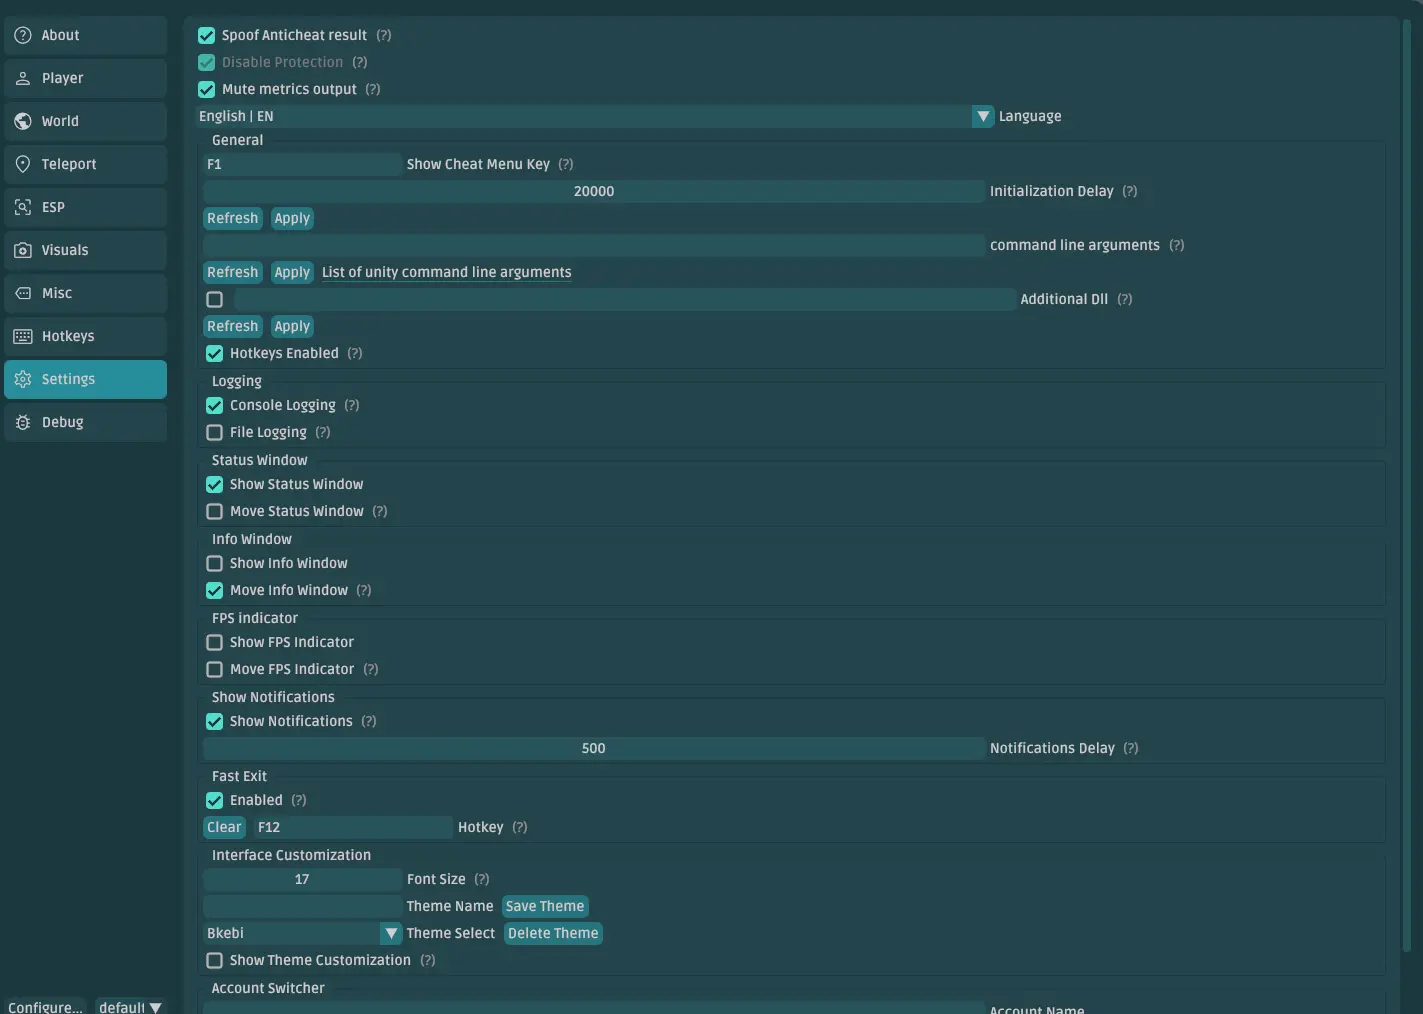Screen dimensions: 1423x1014
Task: Open help tooltip for Show Cheat Menu Key
Action: click(566, 164)
